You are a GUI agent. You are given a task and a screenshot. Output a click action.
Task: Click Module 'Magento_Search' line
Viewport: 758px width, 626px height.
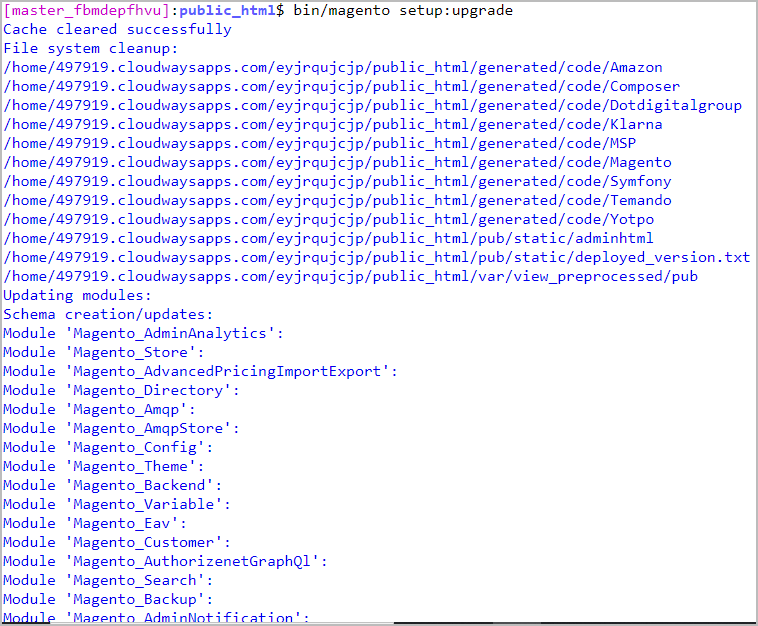coord(108,580)
